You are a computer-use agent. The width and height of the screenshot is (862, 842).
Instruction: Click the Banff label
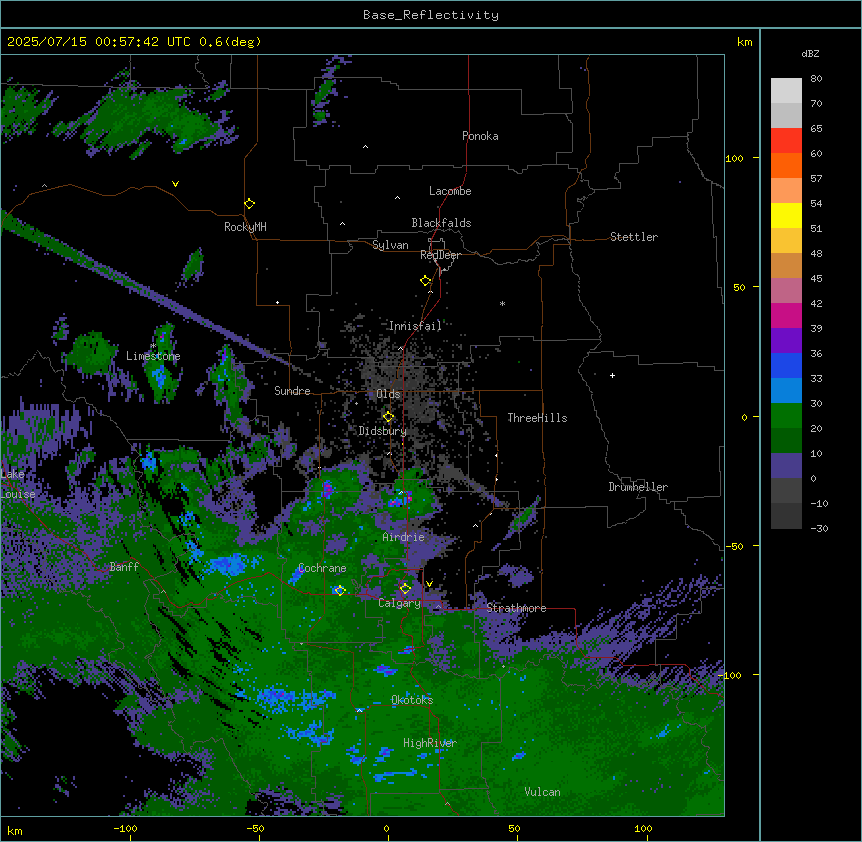pyautogui.click(x=124, y=567)
